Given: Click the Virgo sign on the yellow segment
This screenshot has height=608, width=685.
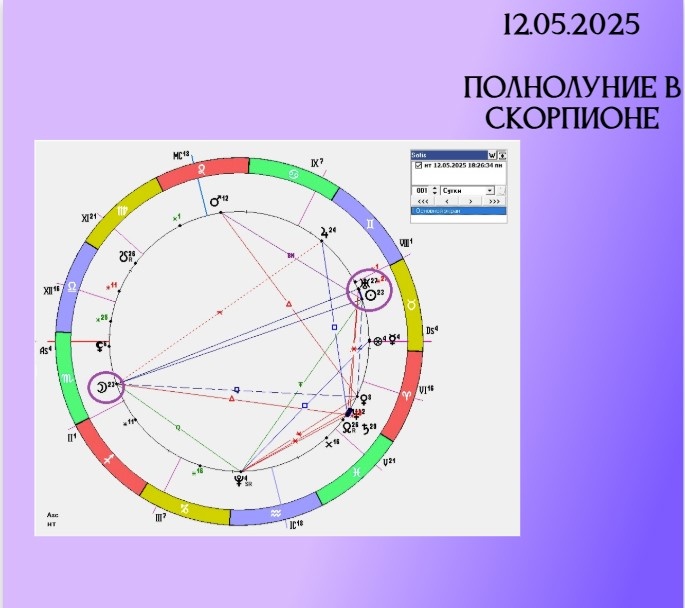Looking at the screenshot, I should pyautogui.click(x=121, y=211).
